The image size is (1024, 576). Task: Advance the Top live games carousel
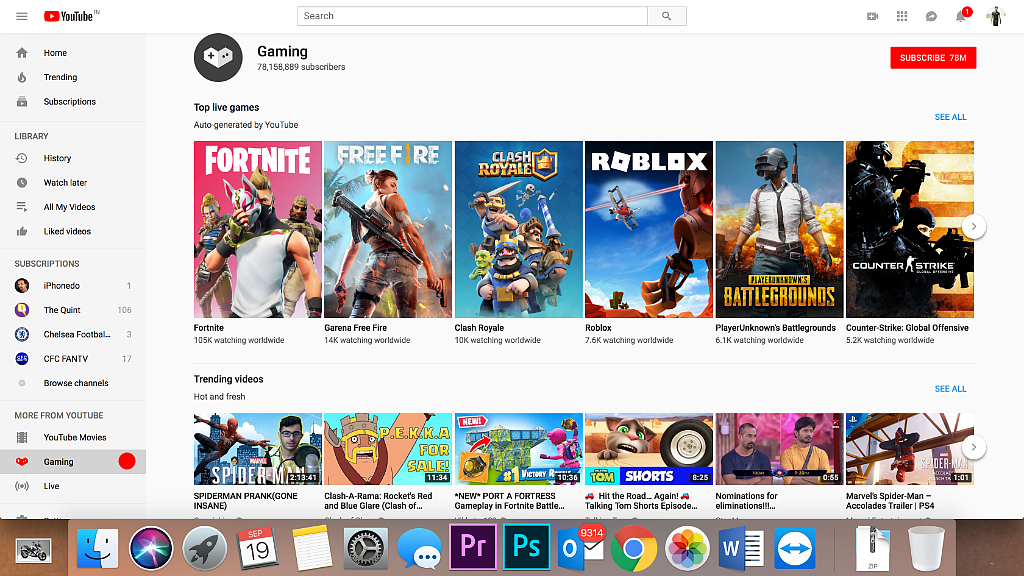(x=974, y=227)
